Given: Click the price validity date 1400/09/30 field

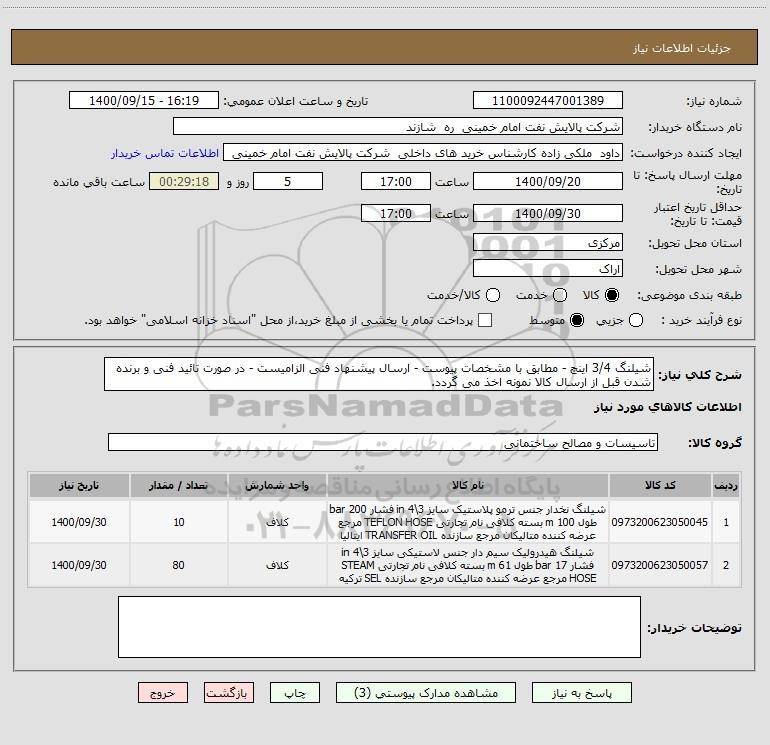Looking at the screenshot, I should pyautogui.click(x=548, y=213).
